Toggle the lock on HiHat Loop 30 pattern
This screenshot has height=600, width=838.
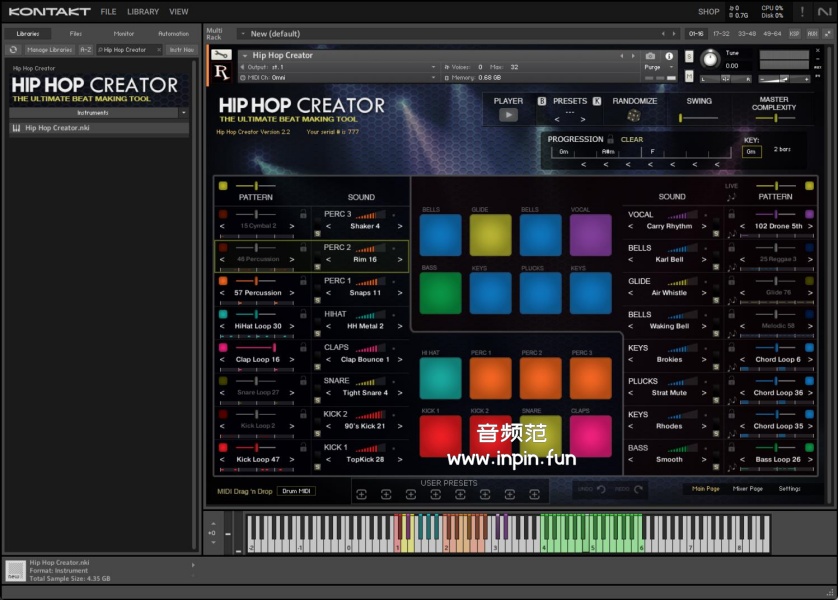[x=303, y=315]
